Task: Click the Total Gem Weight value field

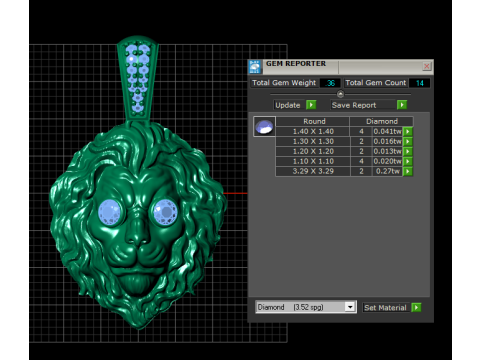Action: [330, 83]
